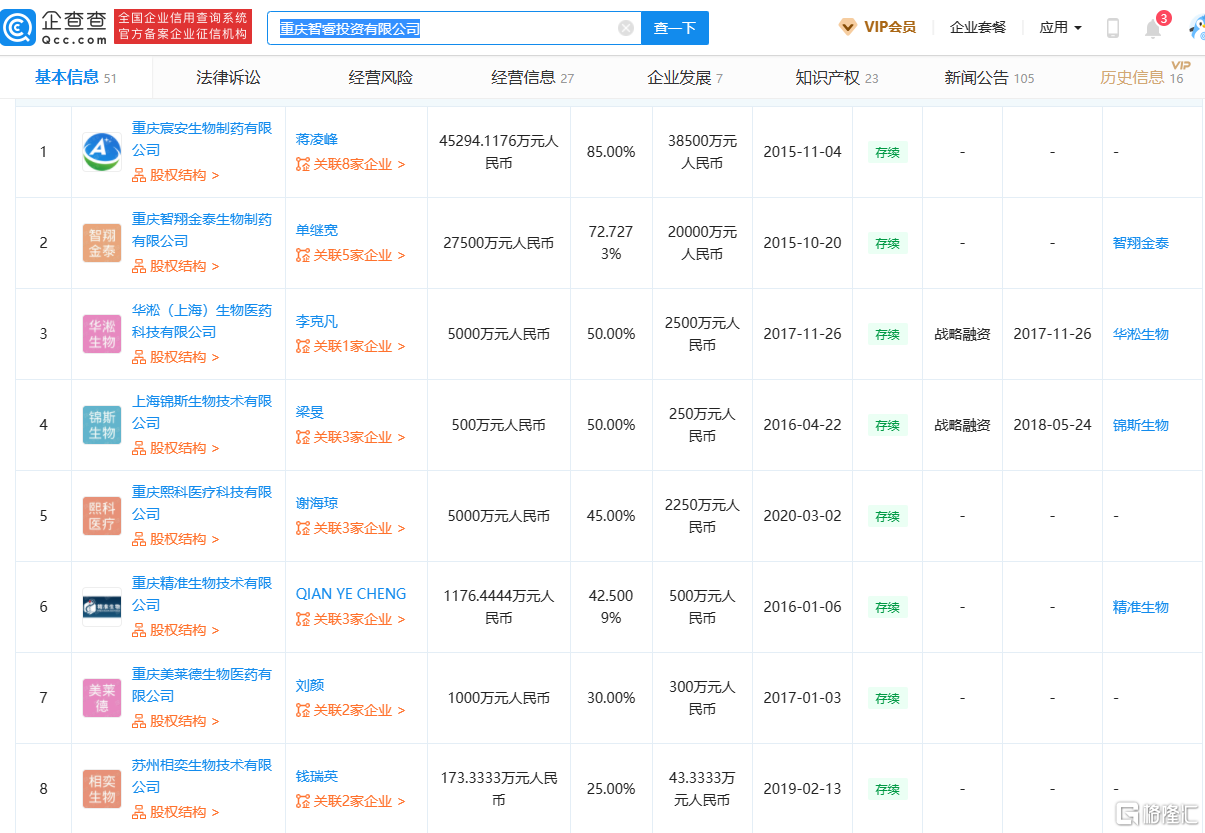Expand 关联1家企业 under 李克凡

(x=351, y=346)
